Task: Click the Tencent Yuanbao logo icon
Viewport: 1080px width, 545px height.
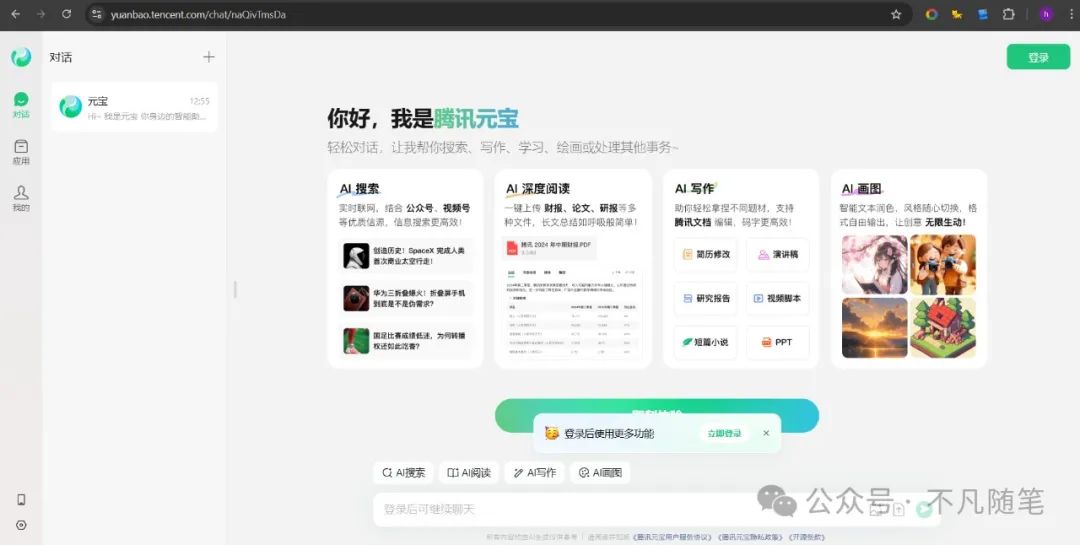Action: [x=21, y=57]
